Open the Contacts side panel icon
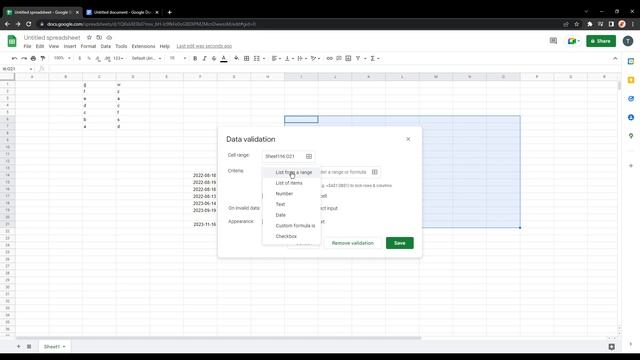Viewport: 640px width, 360px height. [x=631, y=118]
